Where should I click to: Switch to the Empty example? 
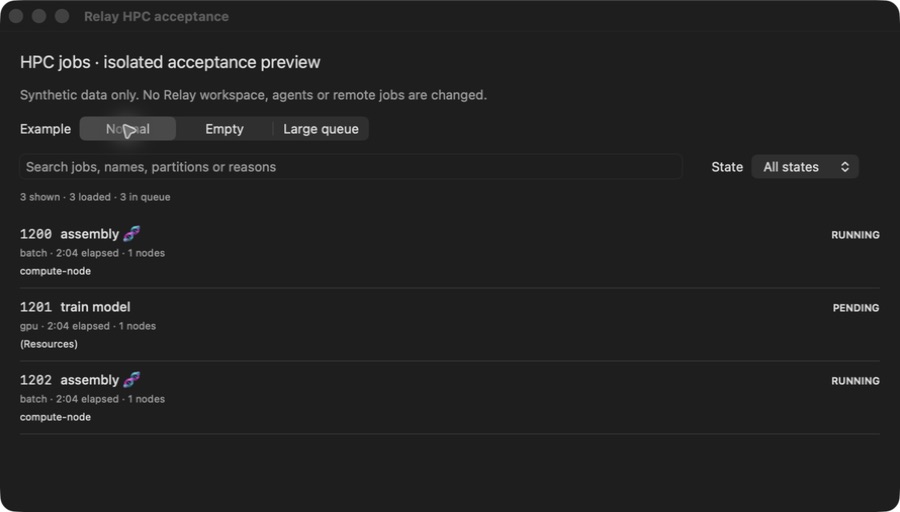pos(224,129)
